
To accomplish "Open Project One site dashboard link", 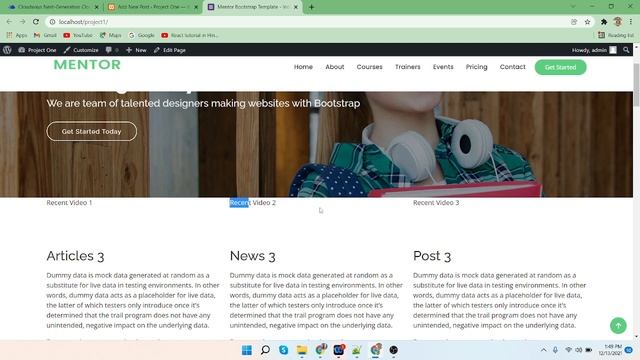I will coord(37,50).
